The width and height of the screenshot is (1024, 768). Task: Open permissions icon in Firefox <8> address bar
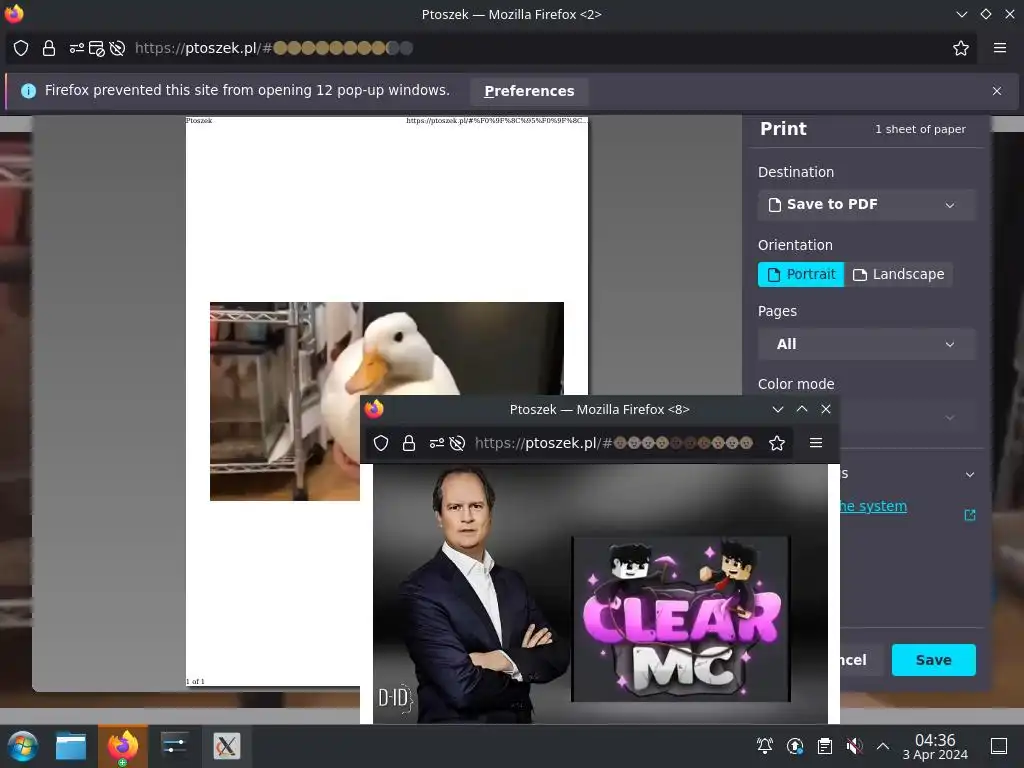point(437,443)
